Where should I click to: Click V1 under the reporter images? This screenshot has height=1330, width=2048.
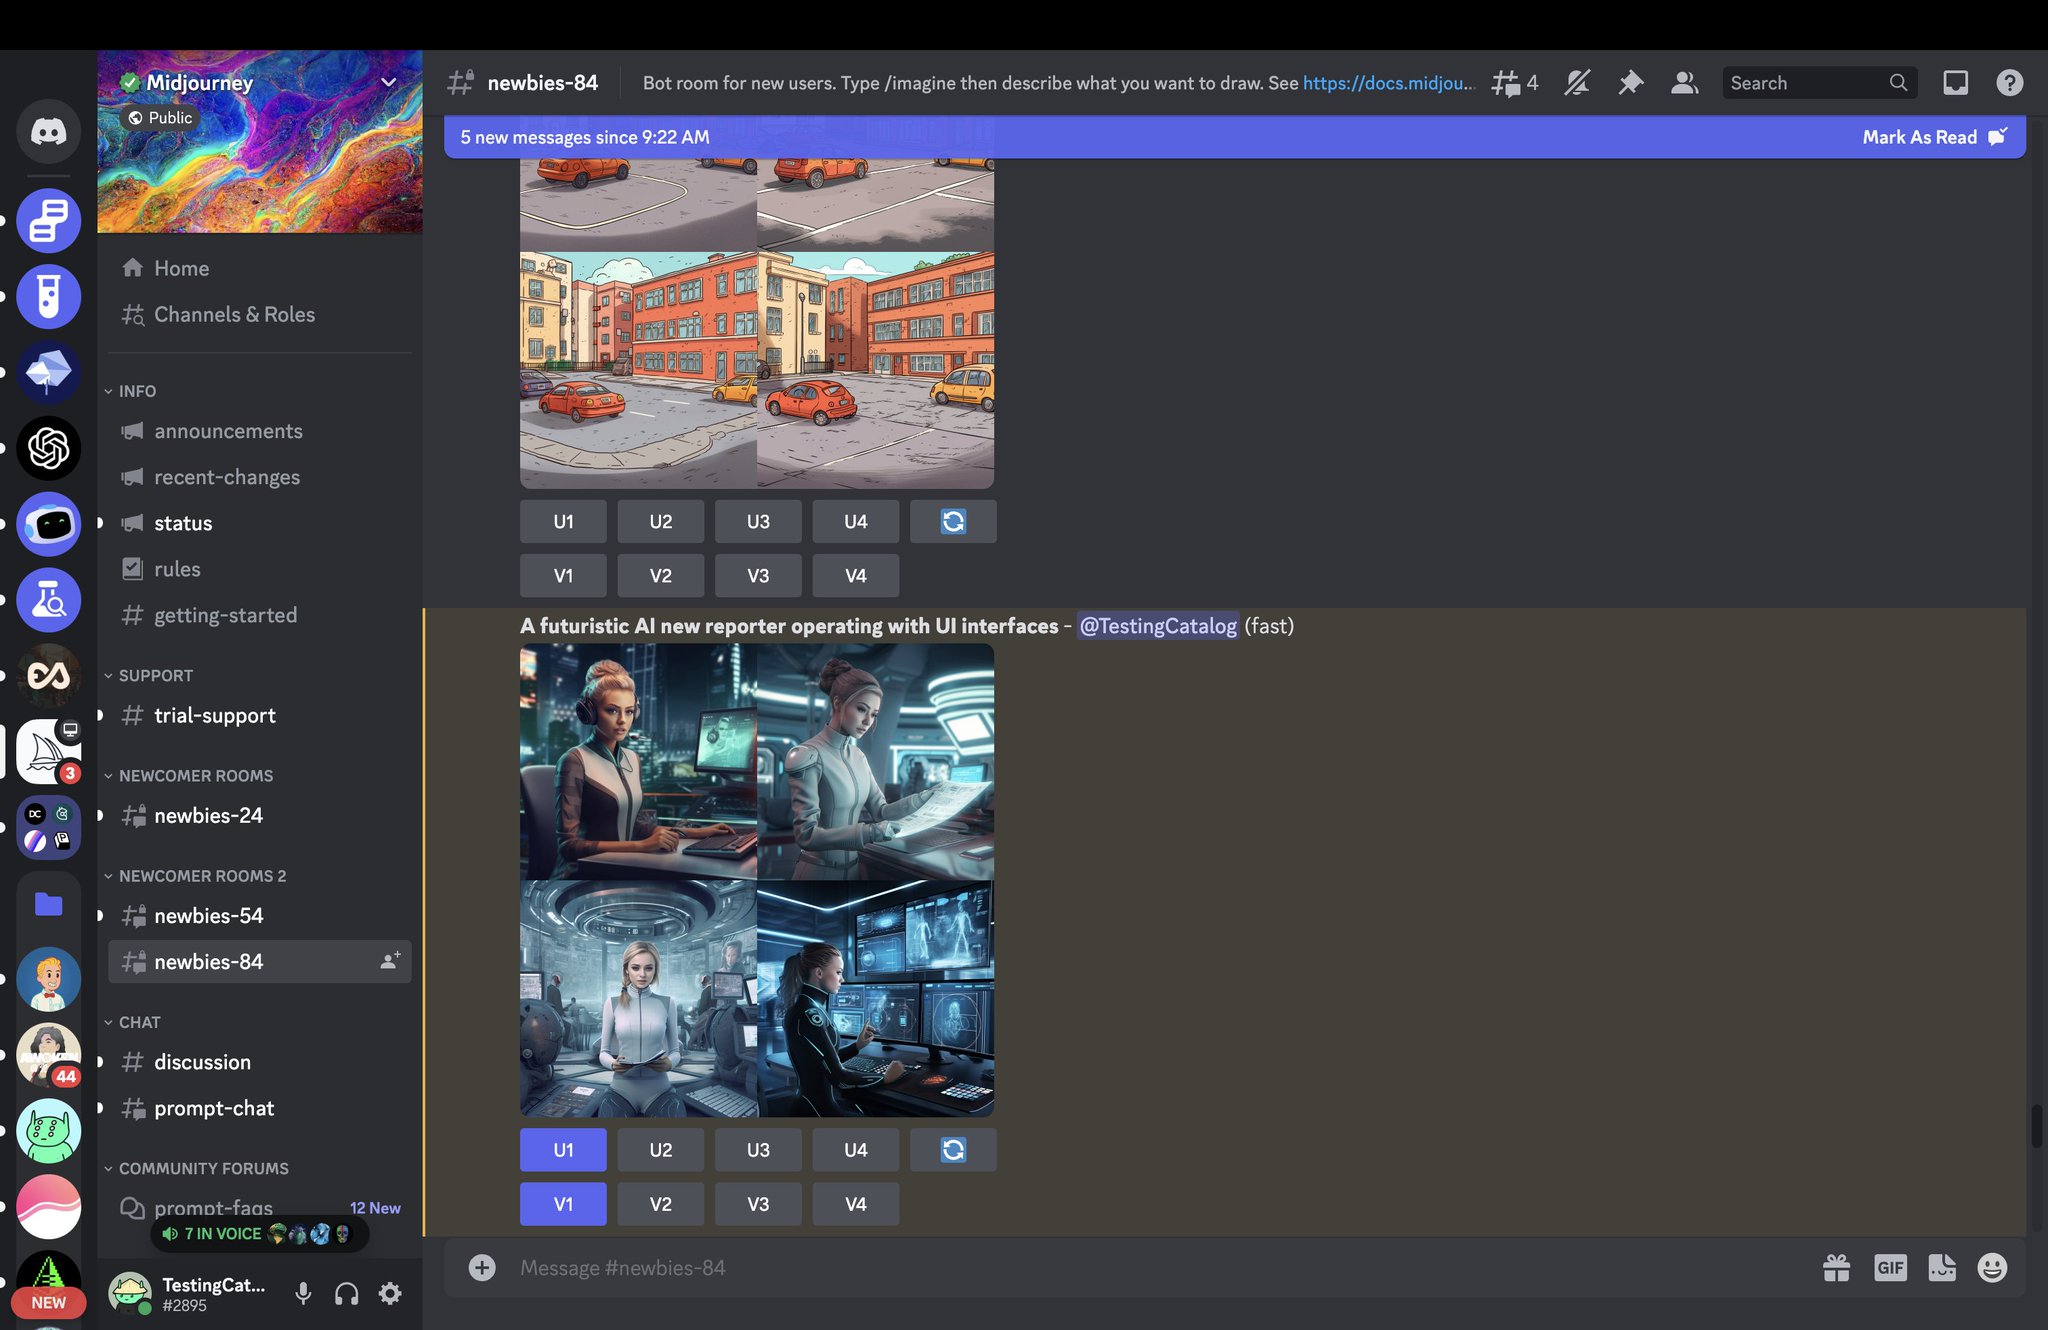coord(563,1204)
